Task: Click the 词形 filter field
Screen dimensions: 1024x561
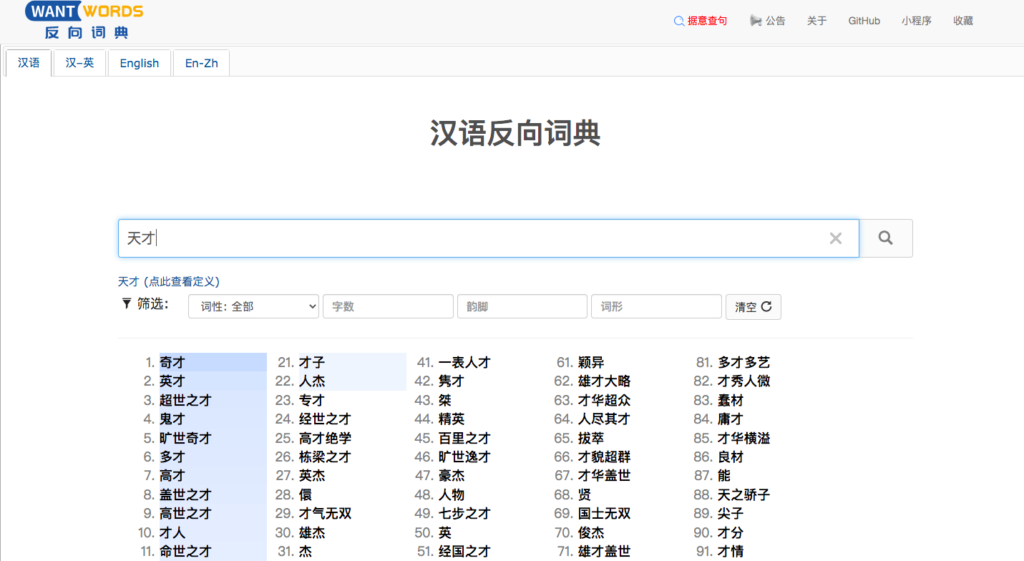Action: [656, 306]
